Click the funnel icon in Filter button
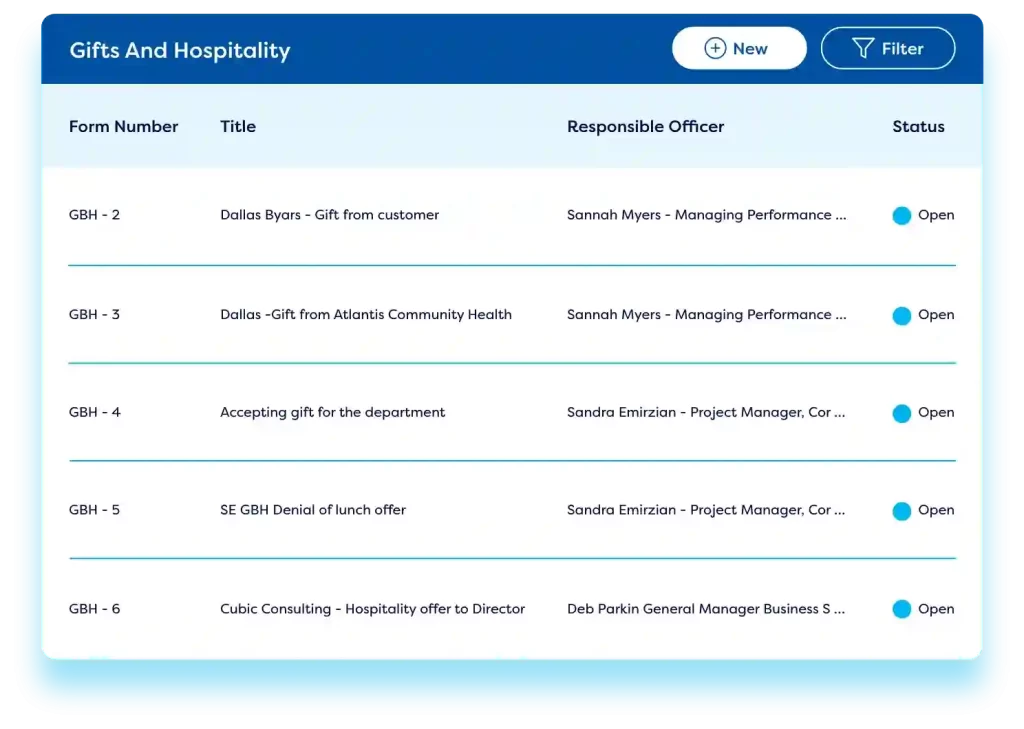The width and height of the screenshot is (1024, 729). click(863, 48)
